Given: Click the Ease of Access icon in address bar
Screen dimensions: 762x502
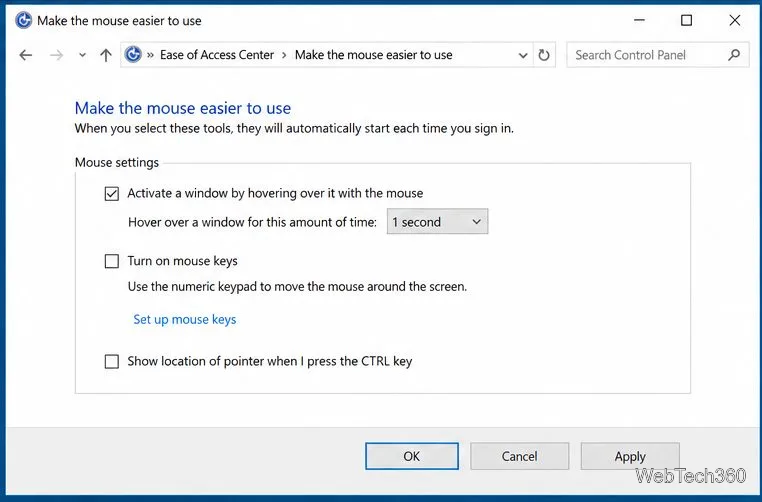Looking at the screenshot, I should click(x=133, y=54).
